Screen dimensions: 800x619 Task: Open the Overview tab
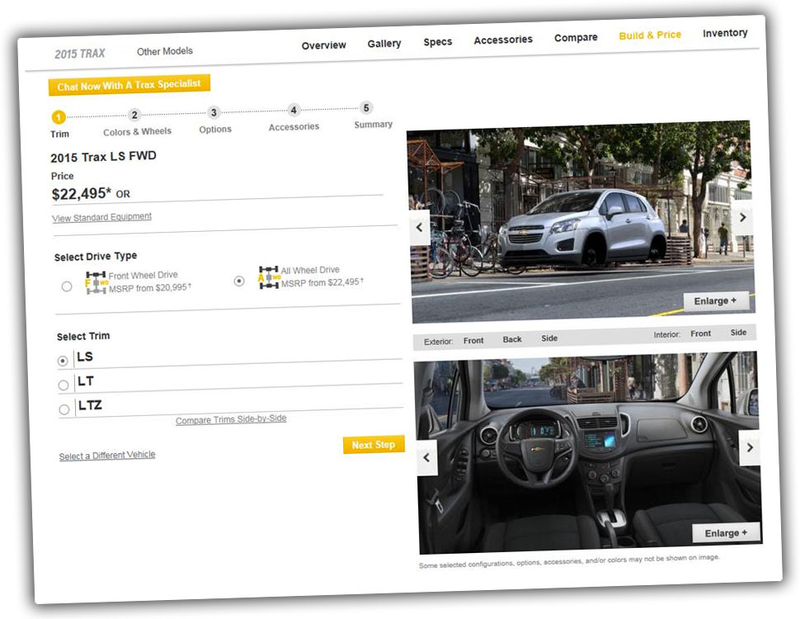pyautogui.click(x=323, y=45)
